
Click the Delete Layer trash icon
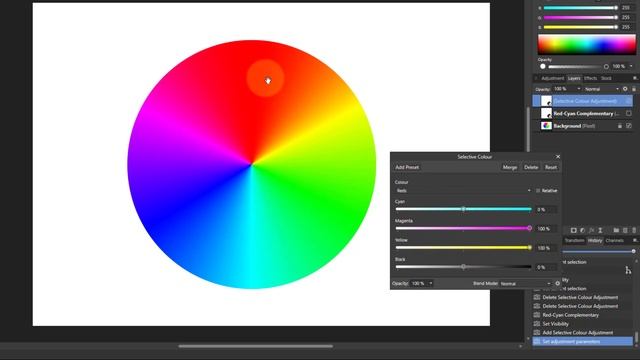(634, 231)
